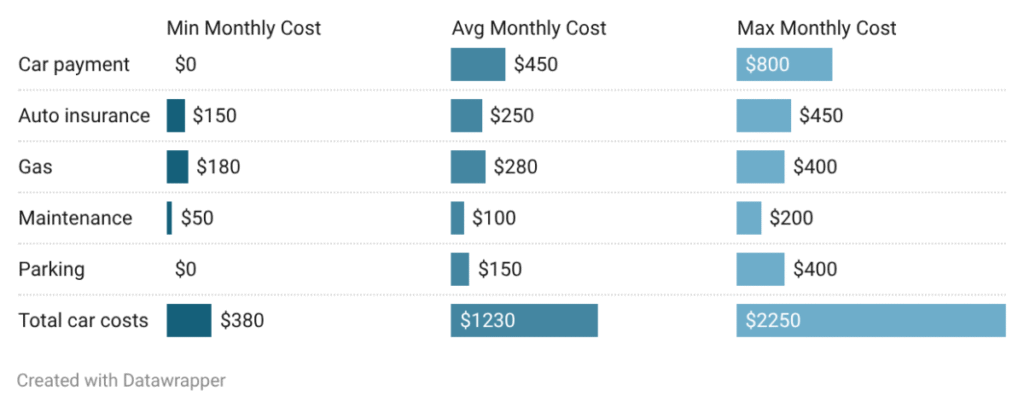Click the Avg Monthly Cost column header
The image size is (1024, 408).
click(x=529, y=28)
